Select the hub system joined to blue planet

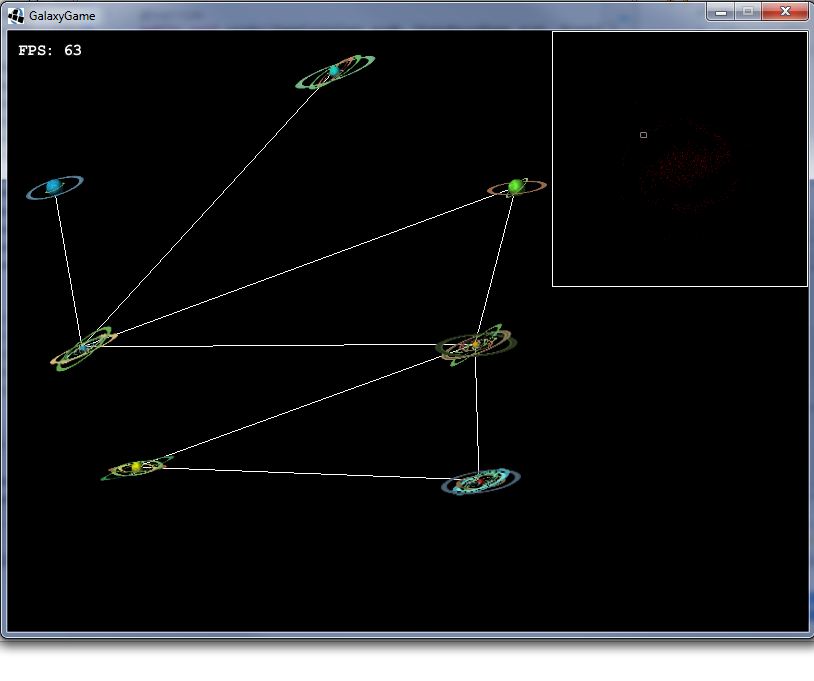(83, 348)
